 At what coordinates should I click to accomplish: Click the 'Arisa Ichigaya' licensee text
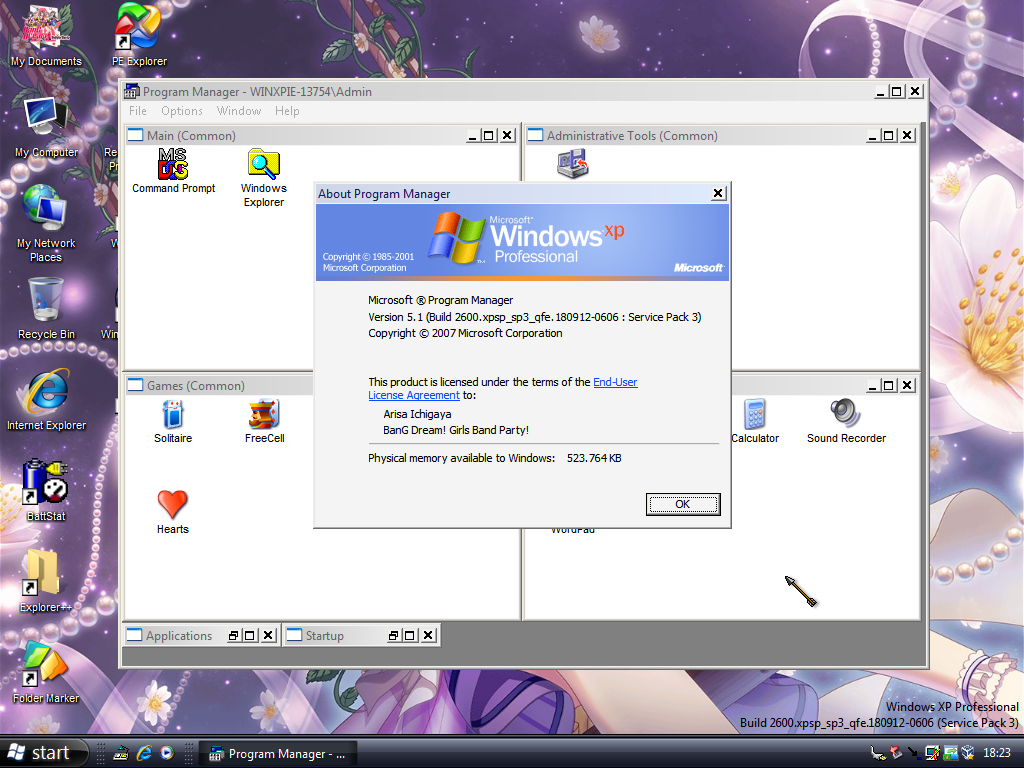pos(417,414)
